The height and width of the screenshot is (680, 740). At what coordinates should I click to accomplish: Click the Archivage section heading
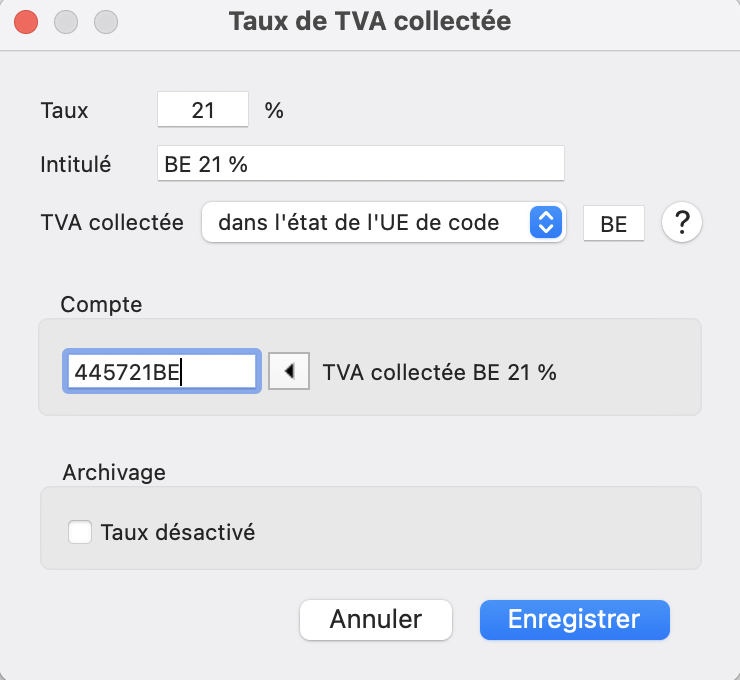point(114,472)
